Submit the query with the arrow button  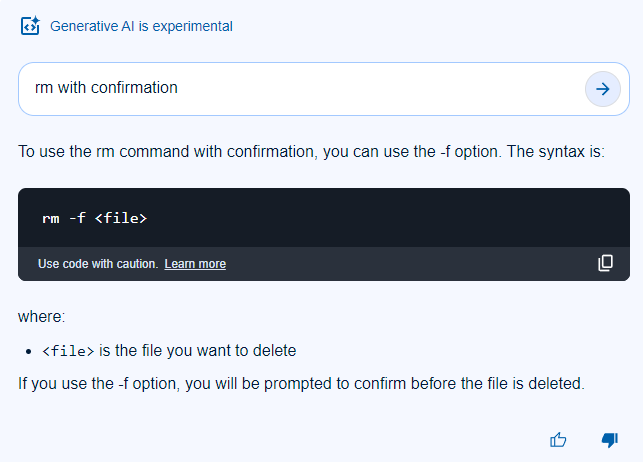pyautogui.click(x=602, y=89)
